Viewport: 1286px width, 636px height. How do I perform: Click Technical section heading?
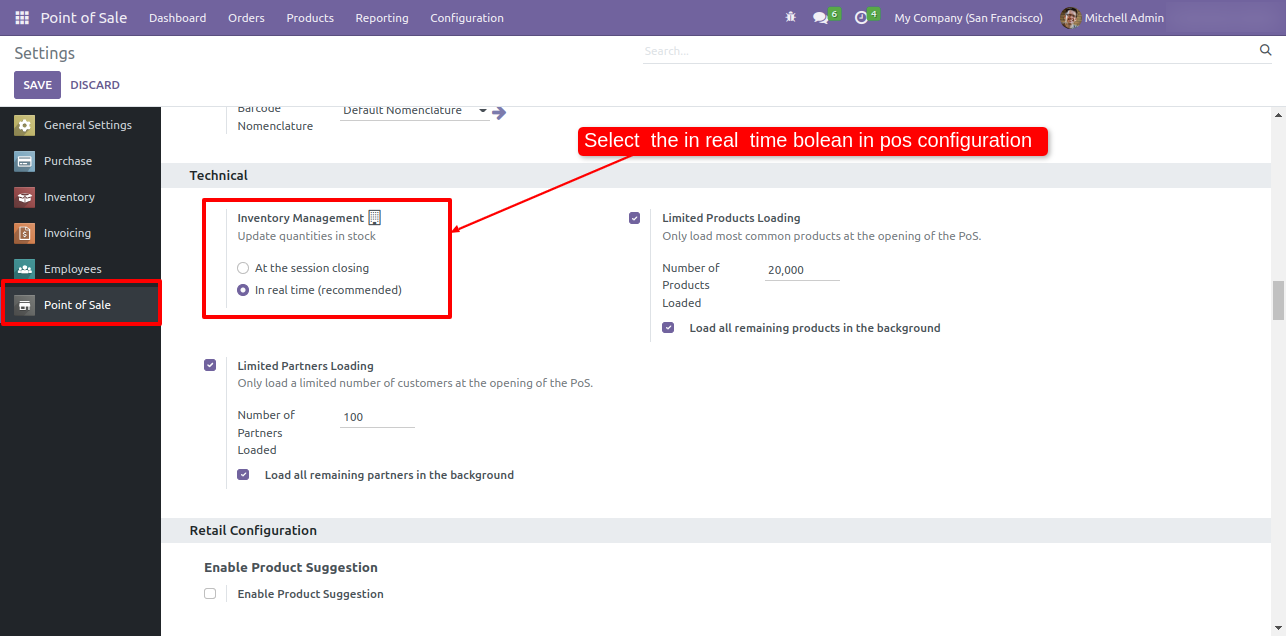coord(219,175)
